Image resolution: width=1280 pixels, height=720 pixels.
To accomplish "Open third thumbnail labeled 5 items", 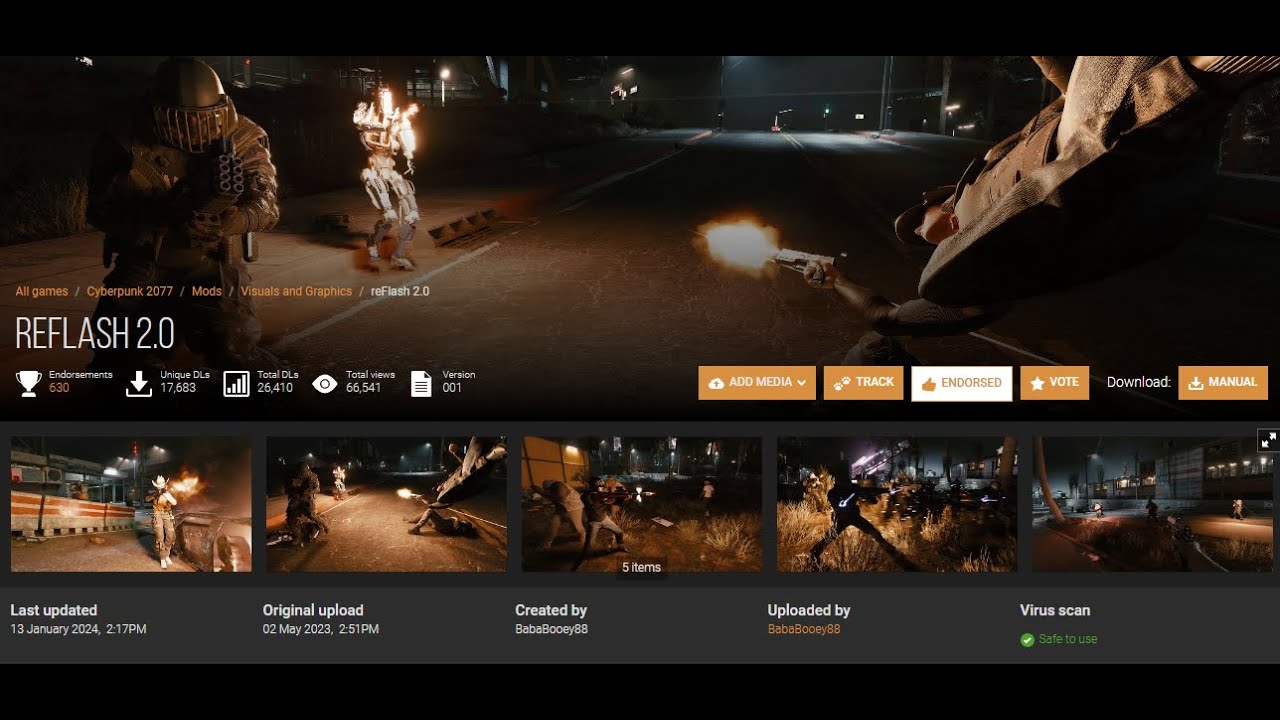I will tap(642, 504).
